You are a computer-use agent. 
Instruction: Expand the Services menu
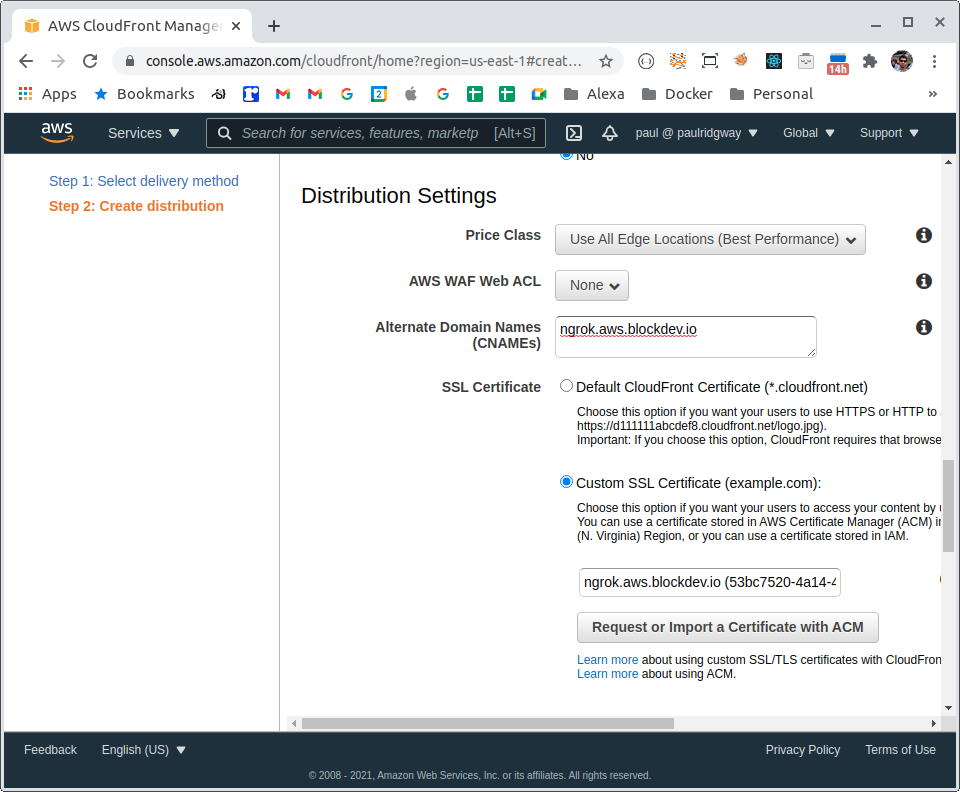pos(143,133)
